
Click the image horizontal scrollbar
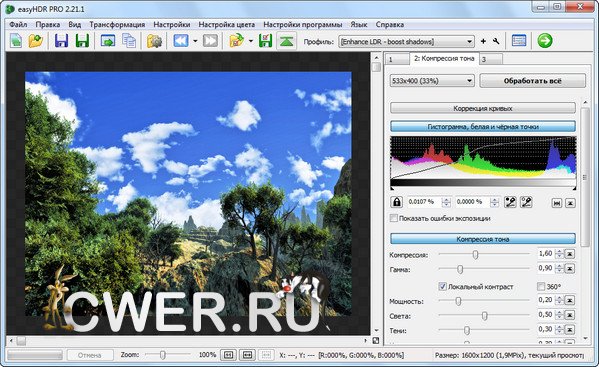point(188,341)
